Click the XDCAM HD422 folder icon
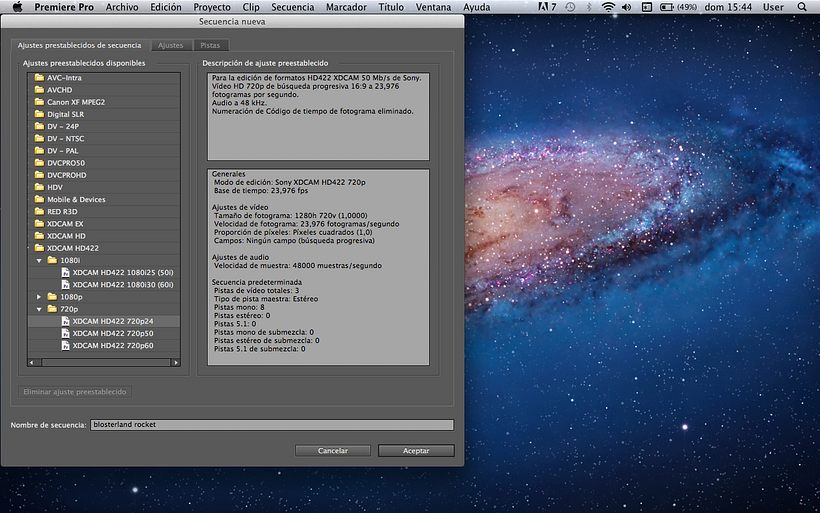This screenshot has height=513, width=820. [x=39, y=248]
